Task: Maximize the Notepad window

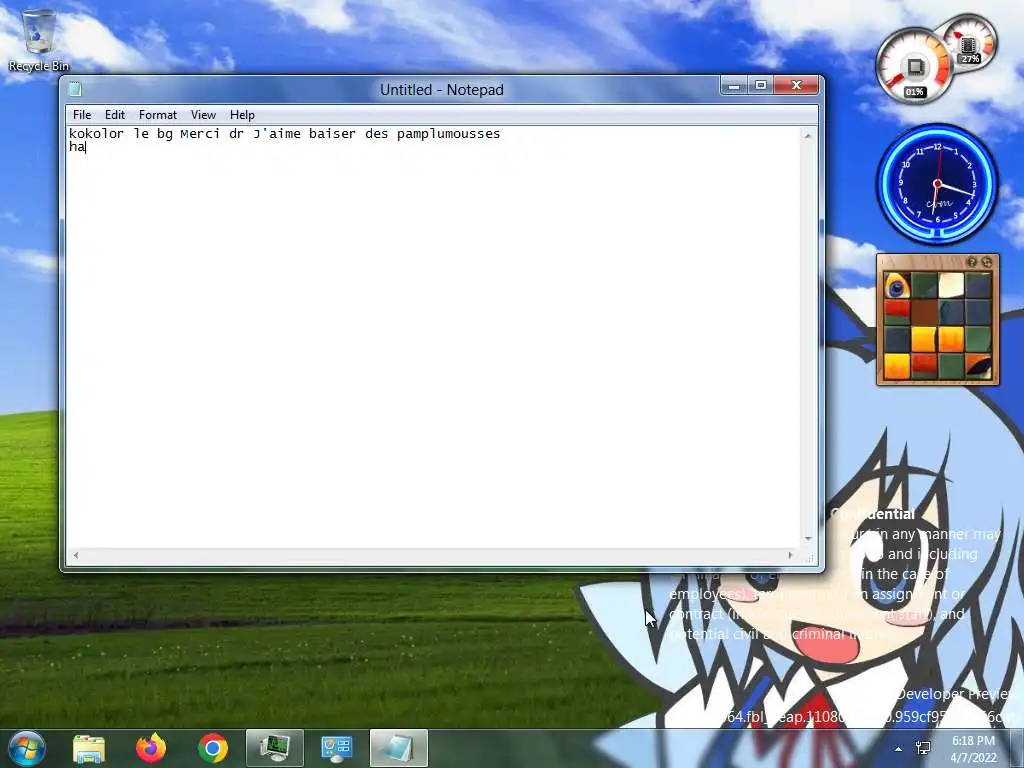Action: [x=761, y=86]
